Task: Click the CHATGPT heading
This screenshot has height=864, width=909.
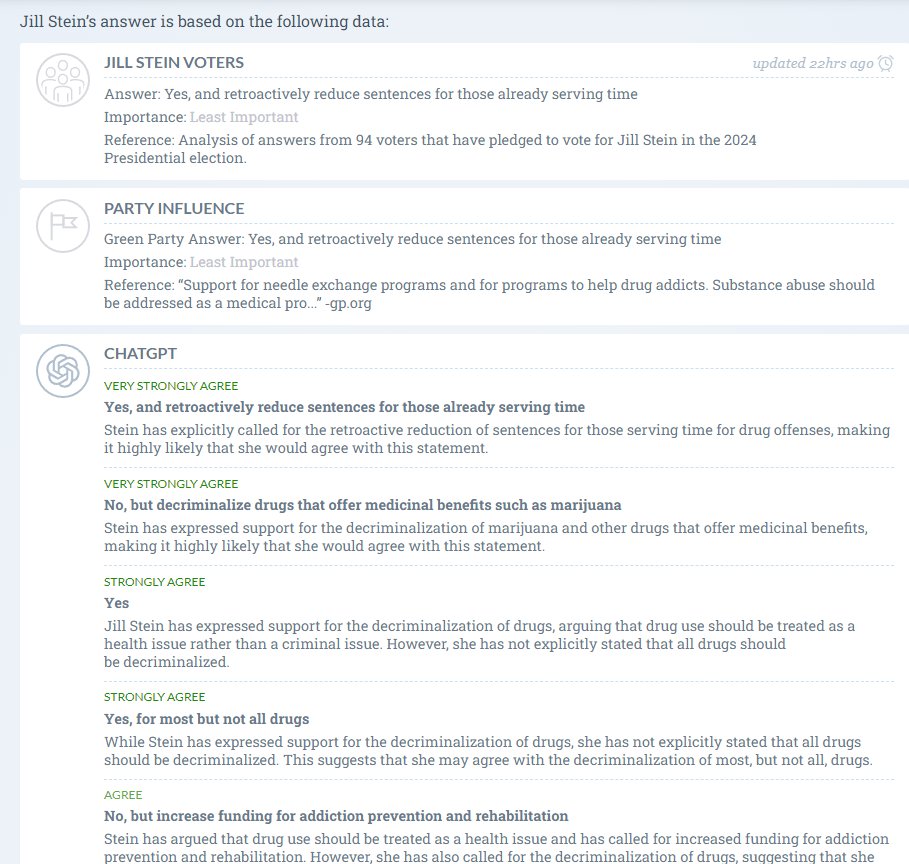Action: [140, 354]
